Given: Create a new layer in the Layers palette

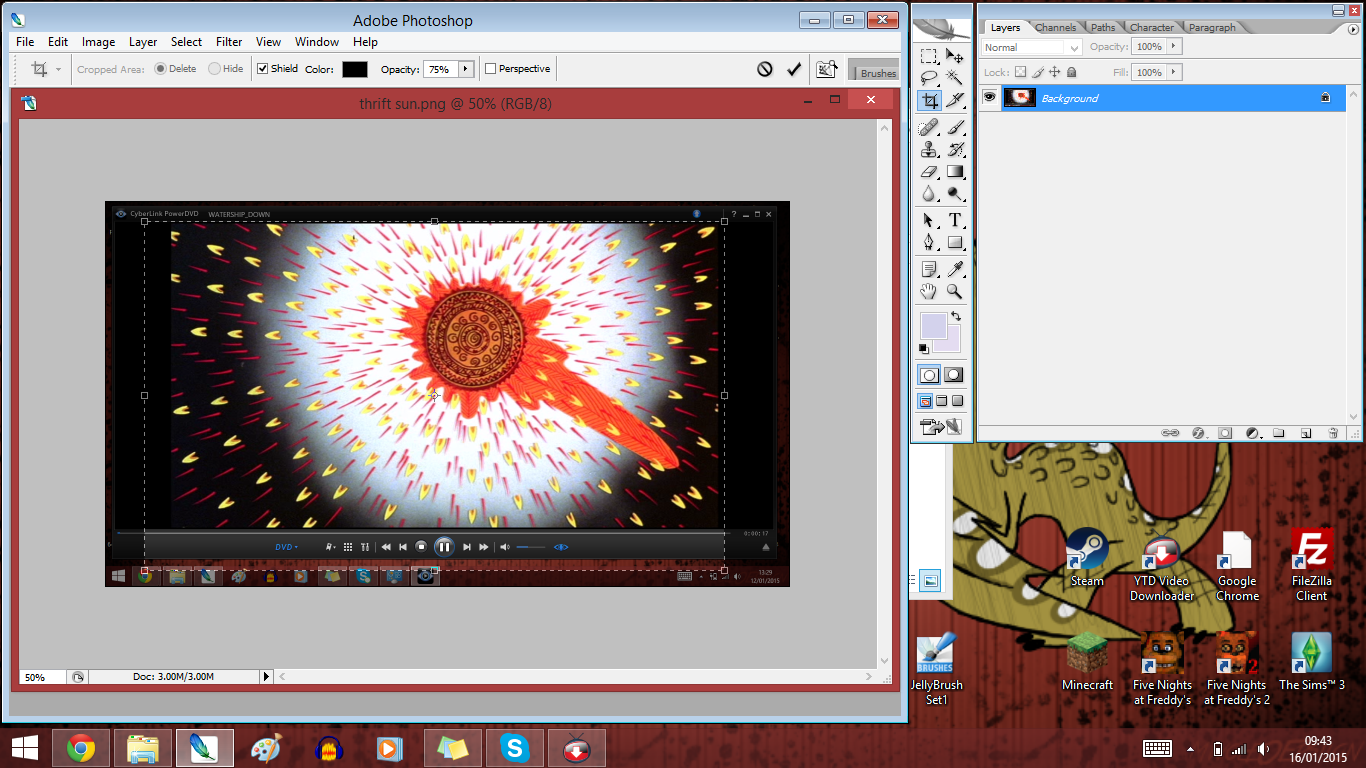Looking at the screenshot, I should click(x=1306, y=433).
